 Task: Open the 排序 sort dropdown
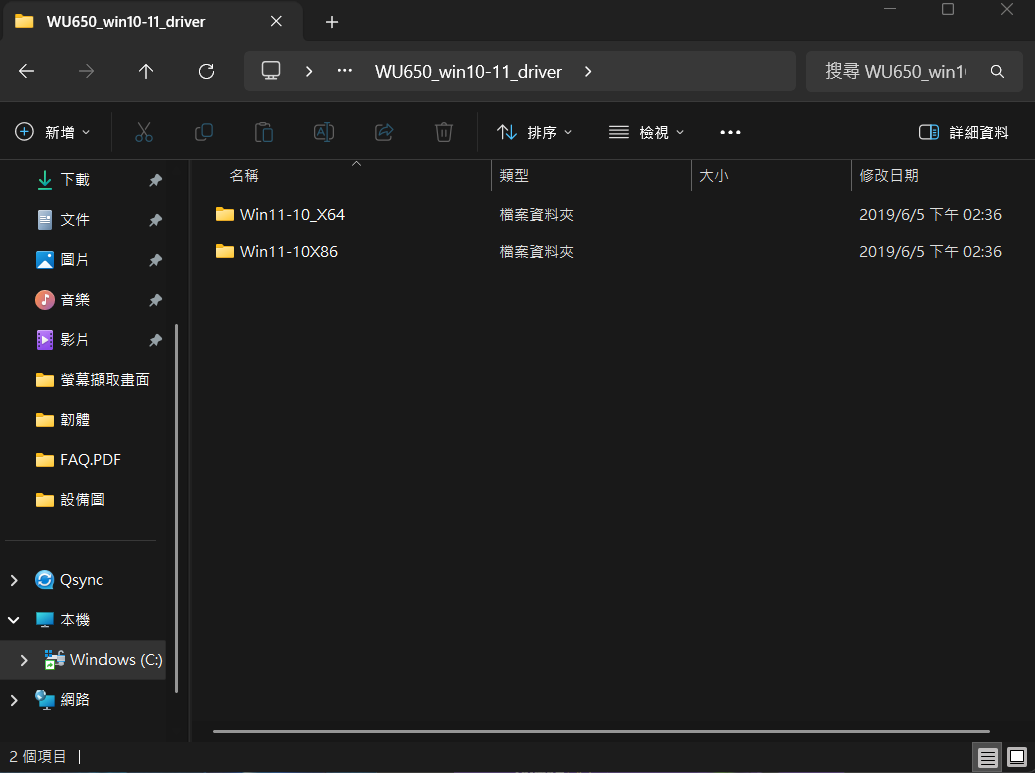pyautogui.click(x=535, y=132)
